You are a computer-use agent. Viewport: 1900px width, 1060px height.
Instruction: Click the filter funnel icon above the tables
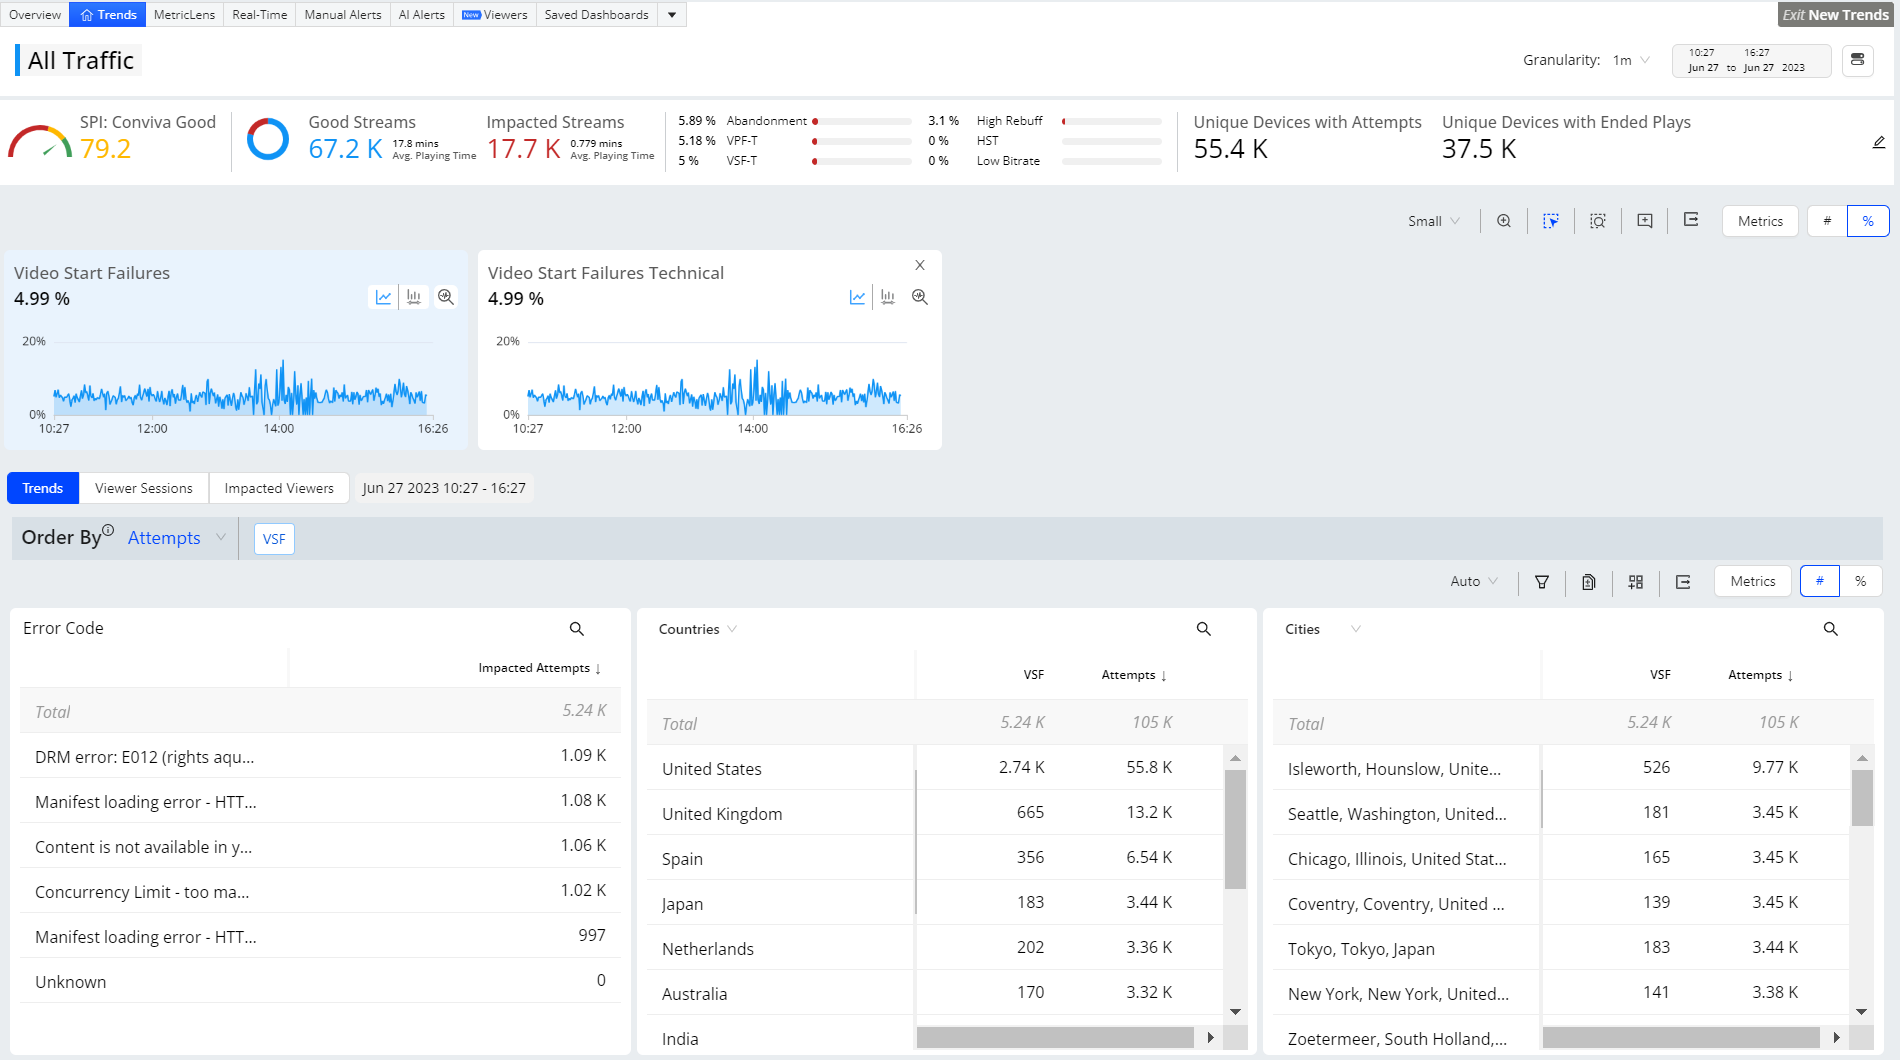(1542, 582)
